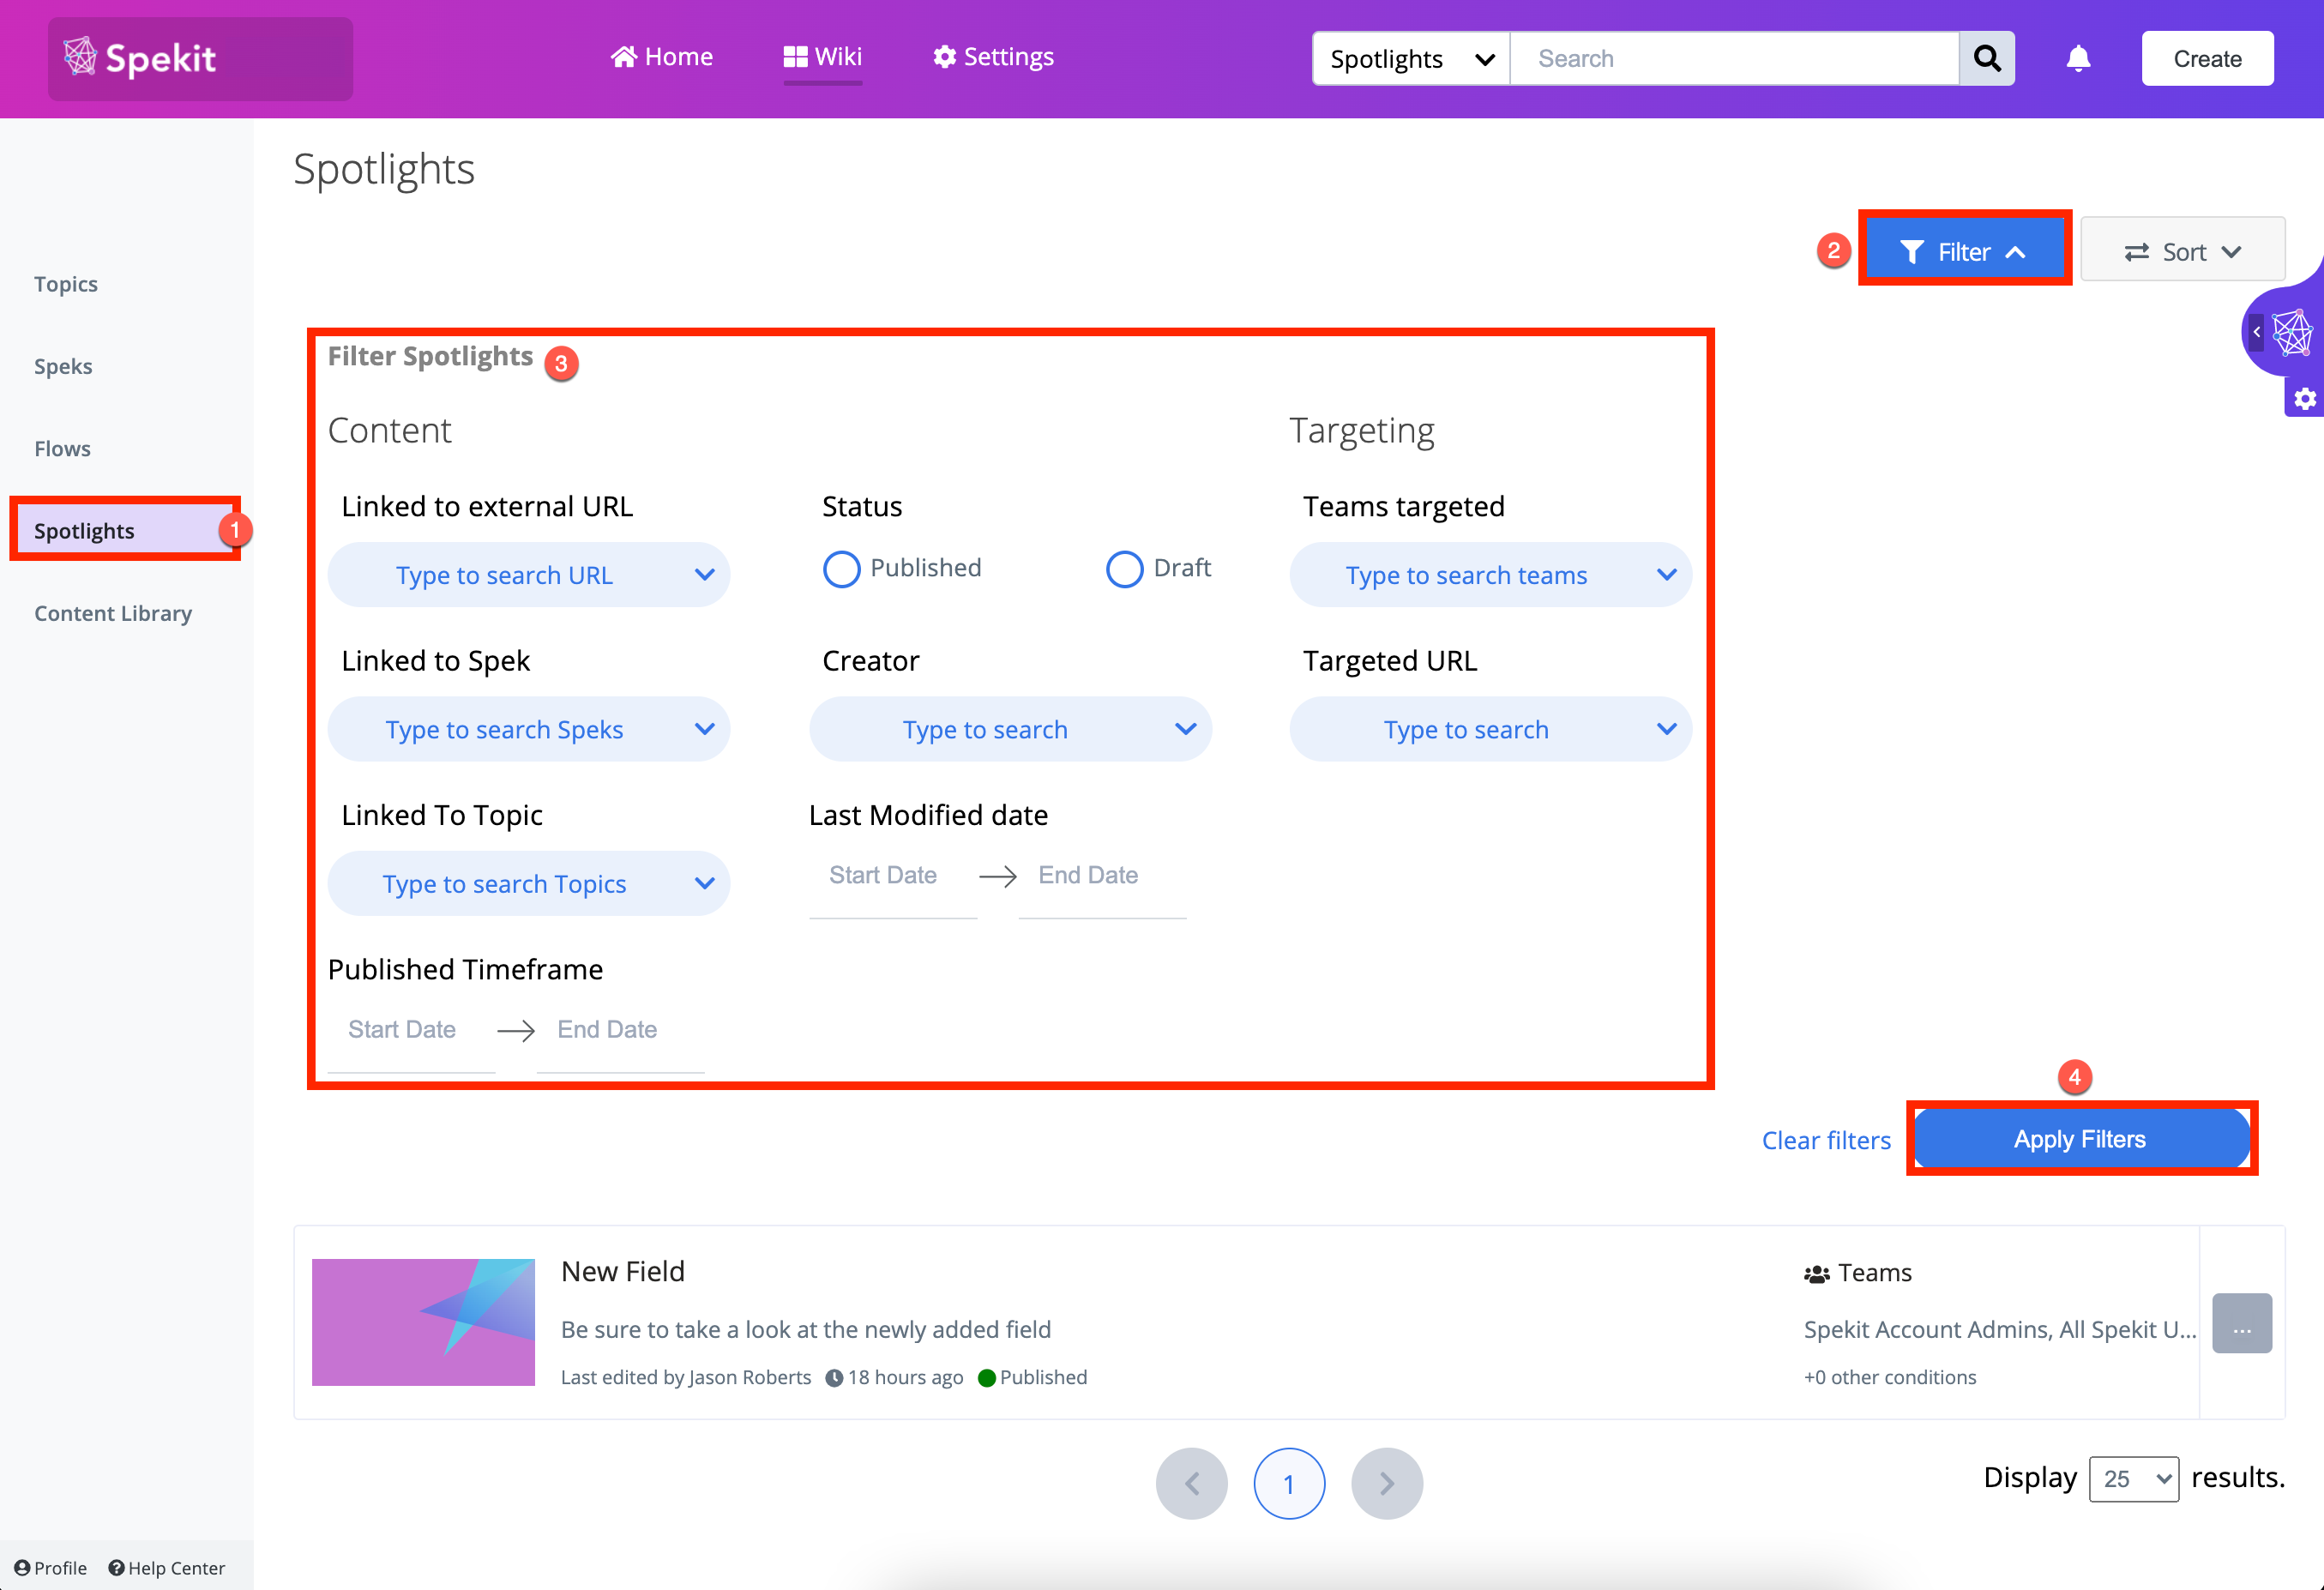Open the Spotlights search scope dropdown
Image resolution: width=2324 pixels, height=1590 pixels.
pos(1411,58)
